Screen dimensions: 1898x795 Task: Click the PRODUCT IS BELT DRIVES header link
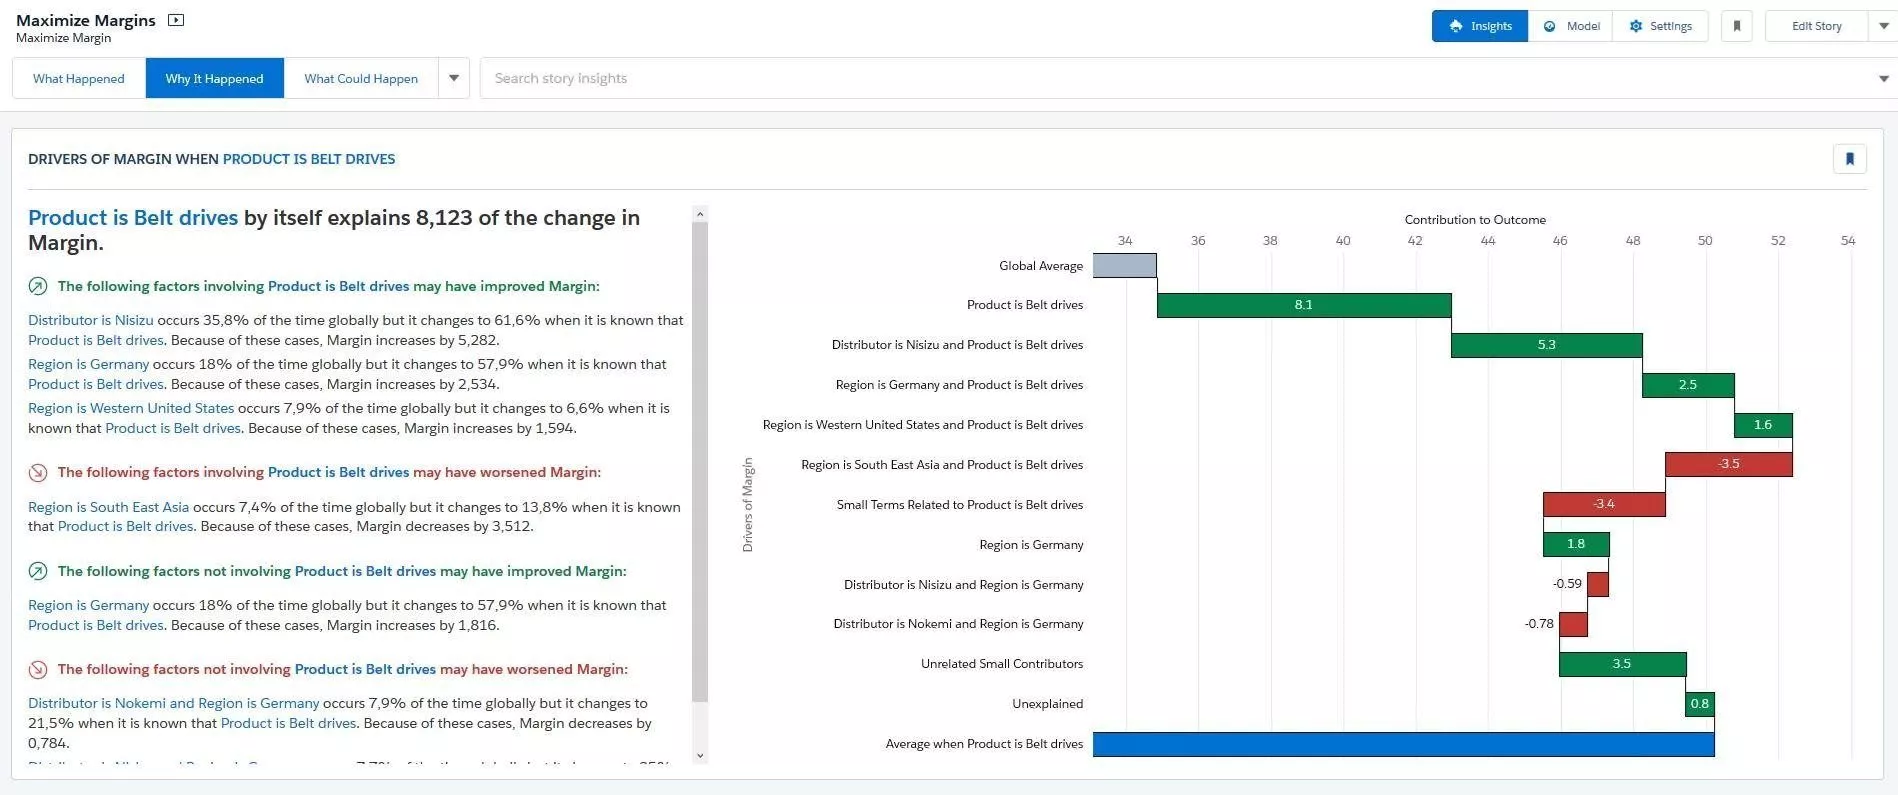[x=309, y=159]
